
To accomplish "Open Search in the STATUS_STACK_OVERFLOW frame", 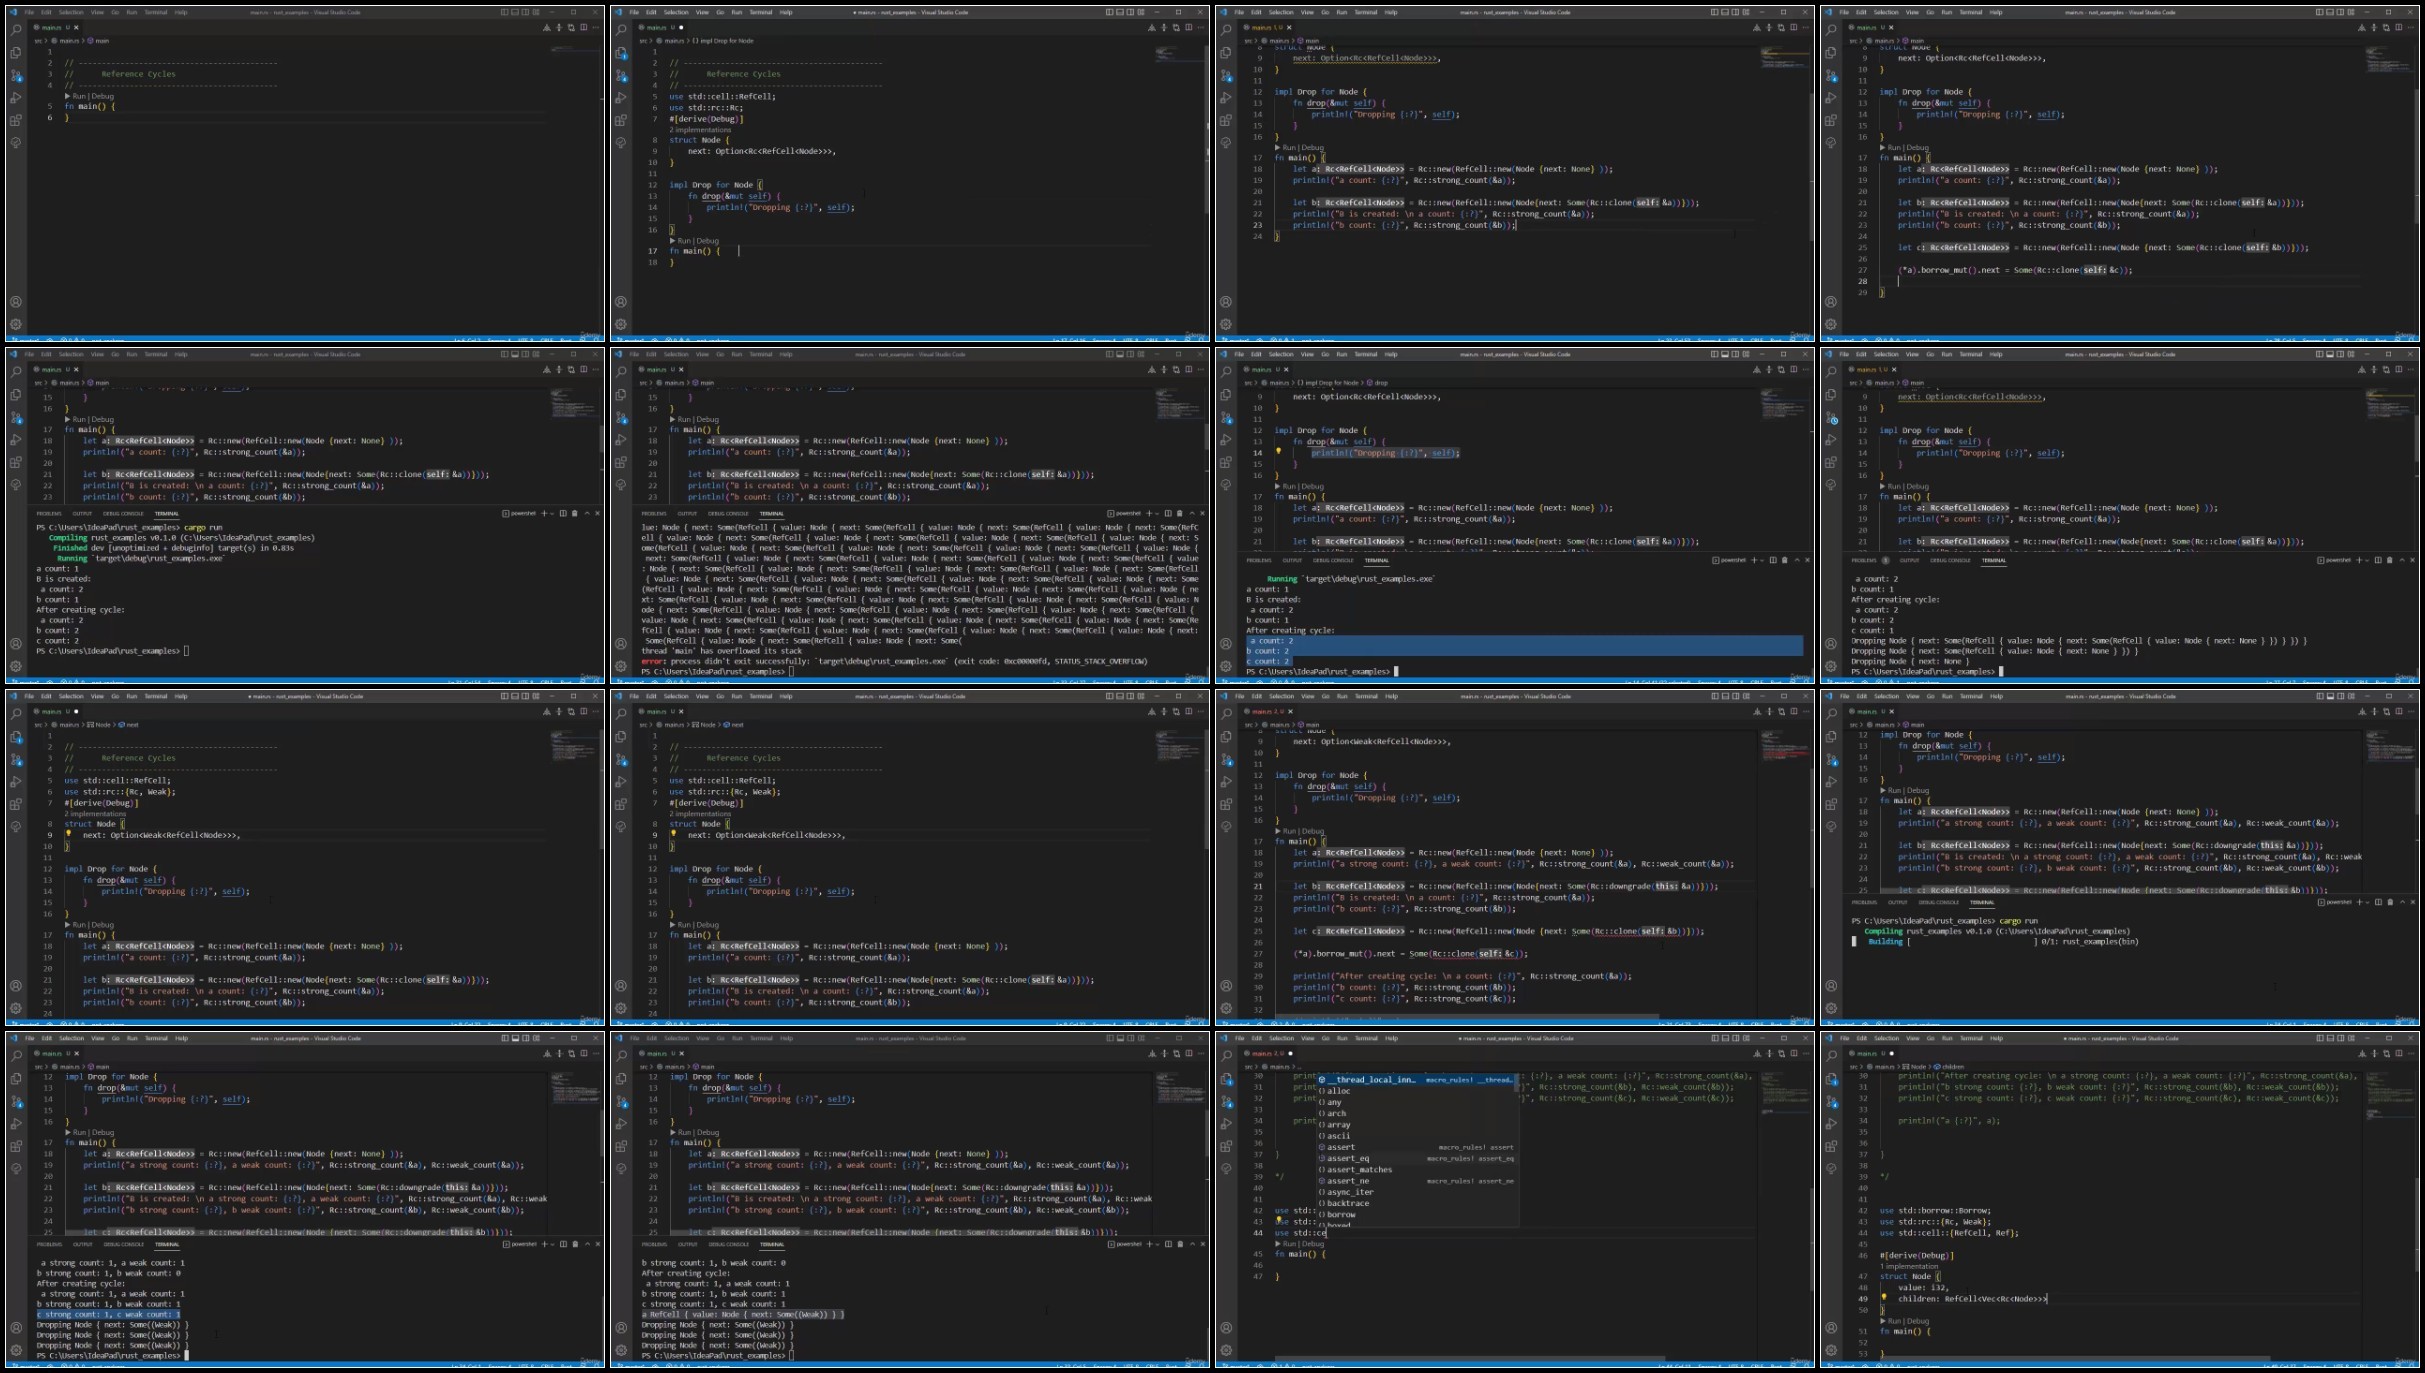I will click(621, 372).
